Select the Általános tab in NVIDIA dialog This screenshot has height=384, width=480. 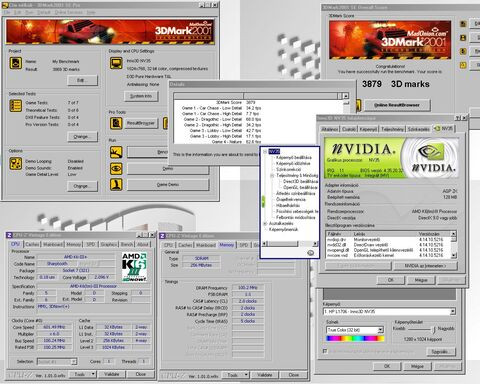point(329,129)
